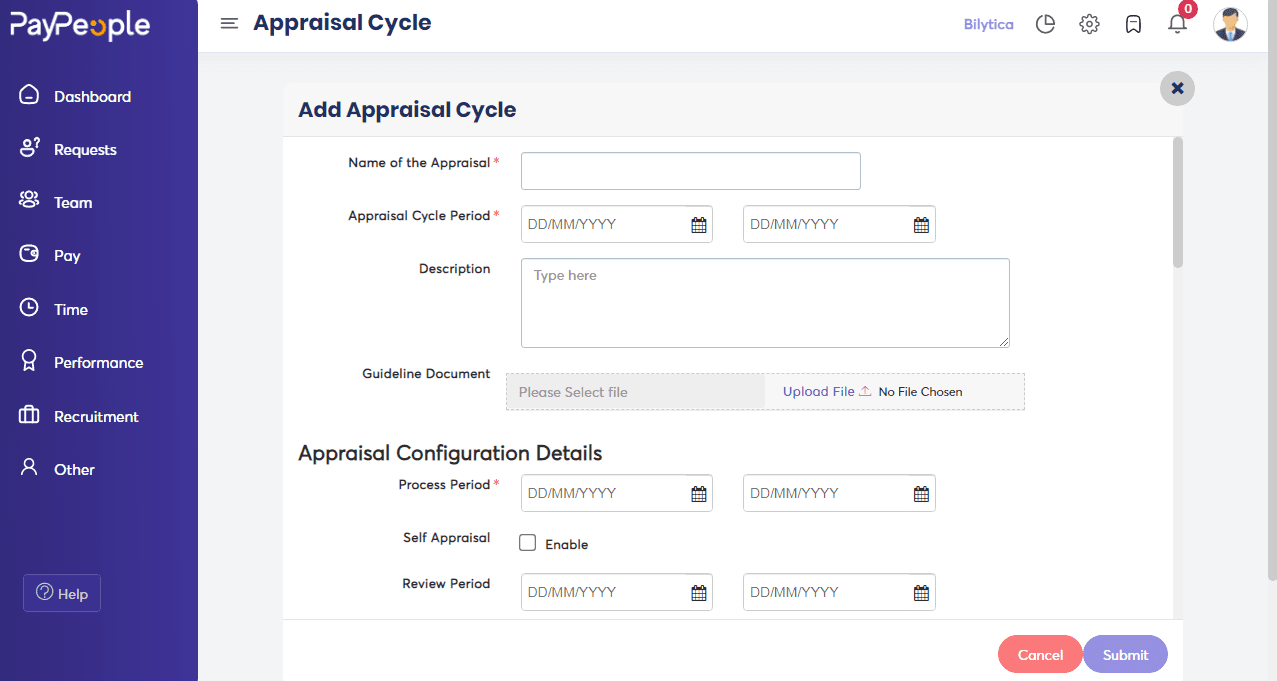This screenshot has width=1277, height=681.
Task: Open calendar for Process Period start date
Action: [699, 493]
